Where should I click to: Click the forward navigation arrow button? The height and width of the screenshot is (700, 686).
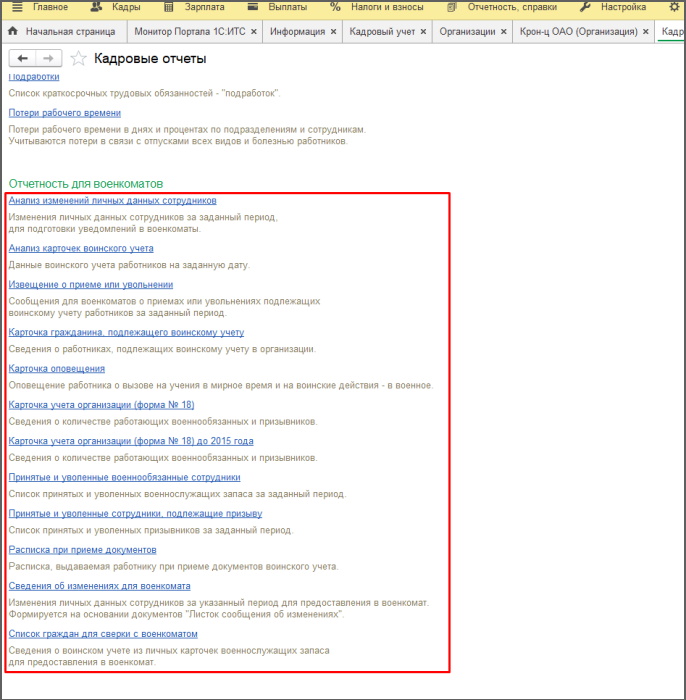[47, 59]
